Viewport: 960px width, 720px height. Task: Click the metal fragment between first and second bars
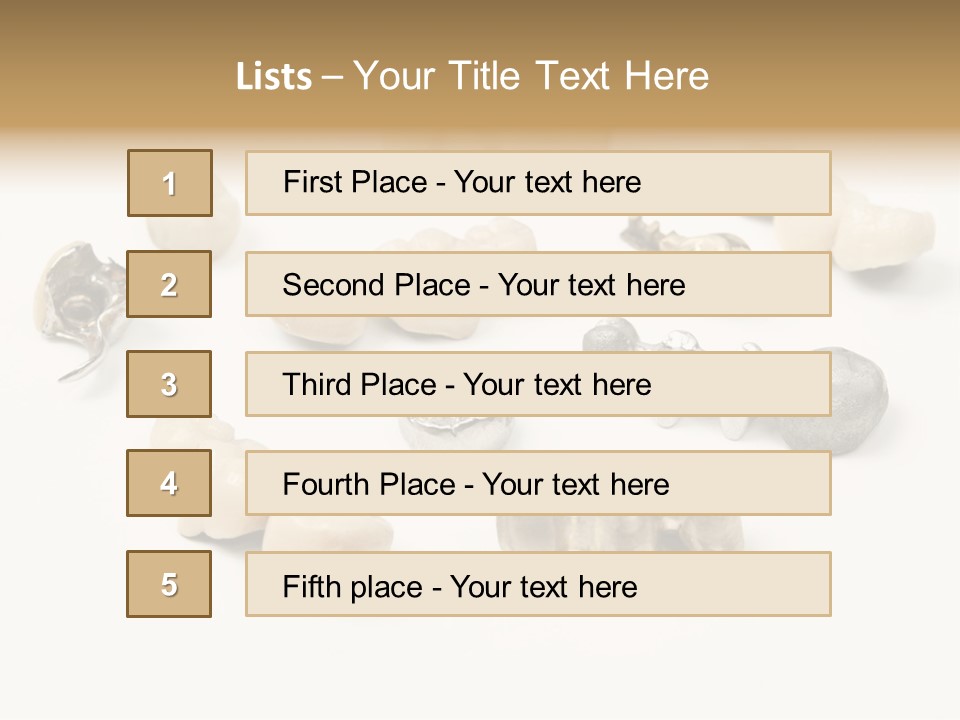click(680, 234)
